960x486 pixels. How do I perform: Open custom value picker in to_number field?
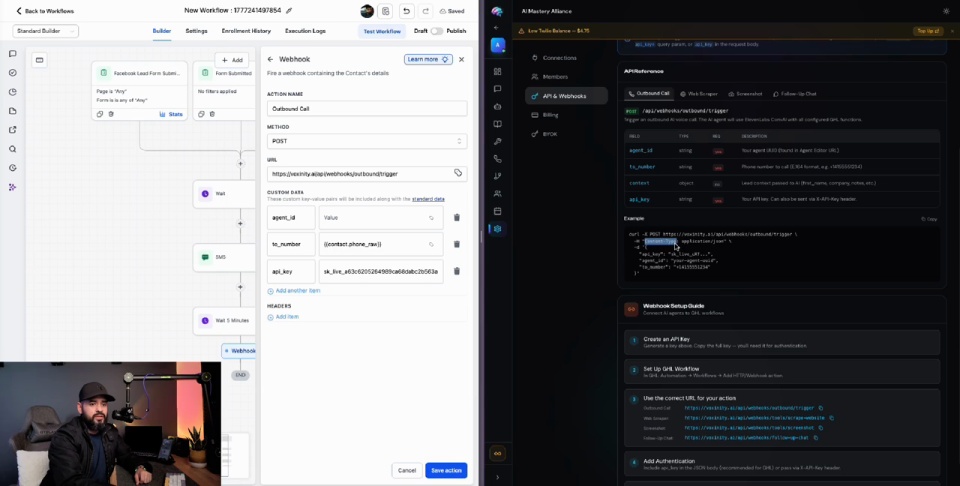click(431, 244)
